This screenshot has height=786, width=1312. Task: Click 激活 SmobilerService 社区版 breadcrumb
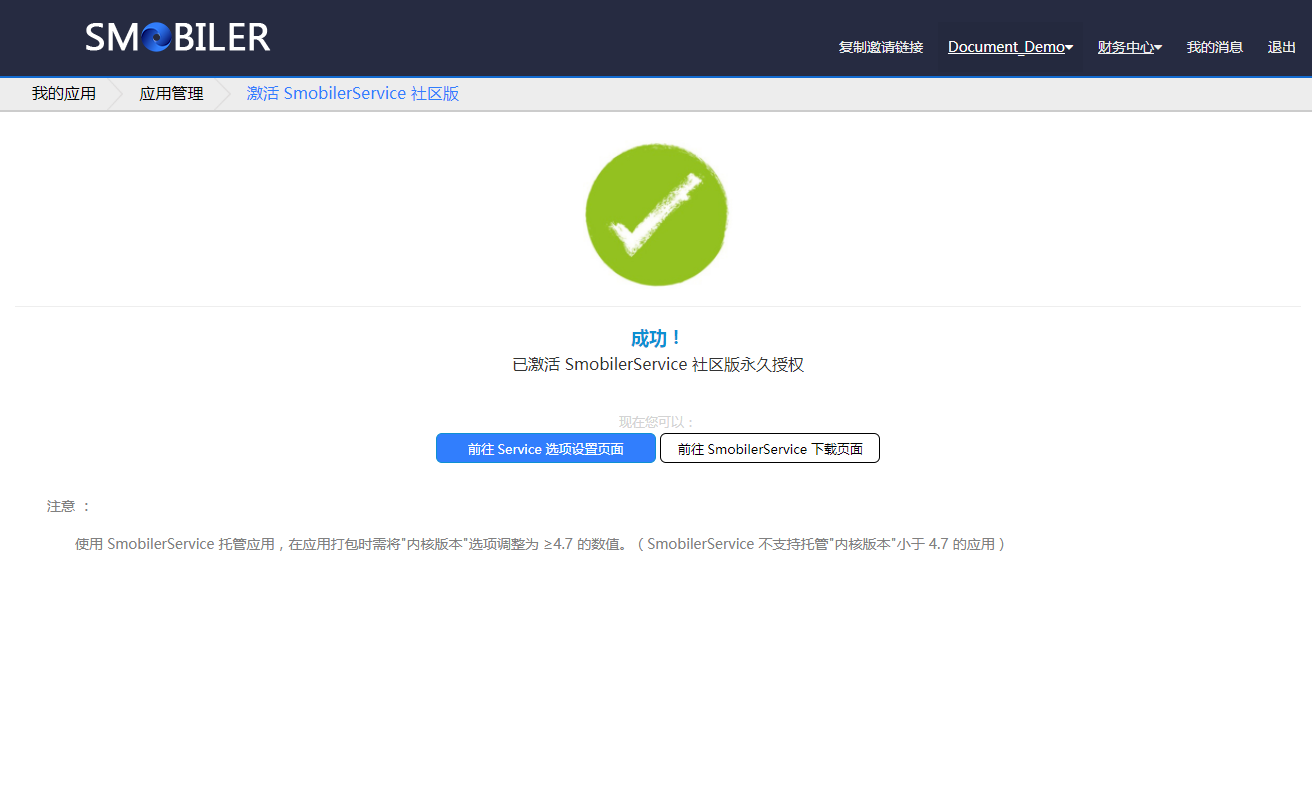click(353, 94)
